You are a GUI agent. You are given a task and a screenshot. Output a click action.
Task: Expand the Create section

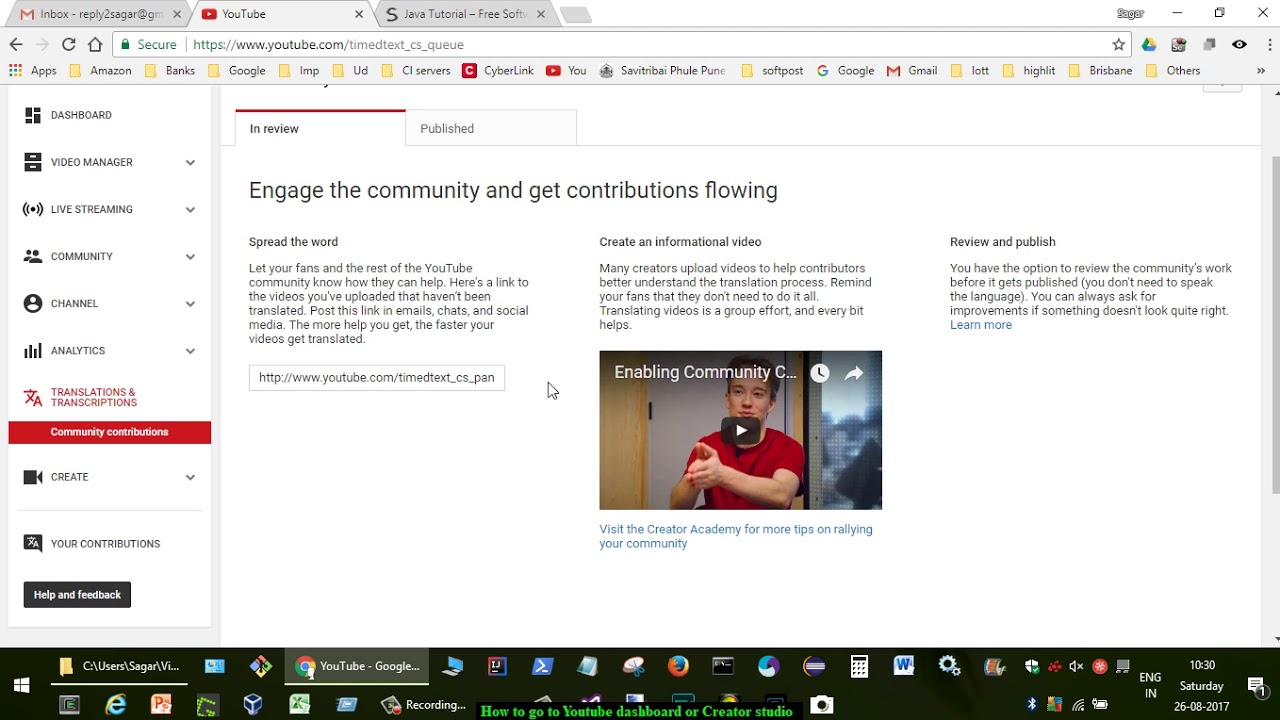(x=190, y=477)
